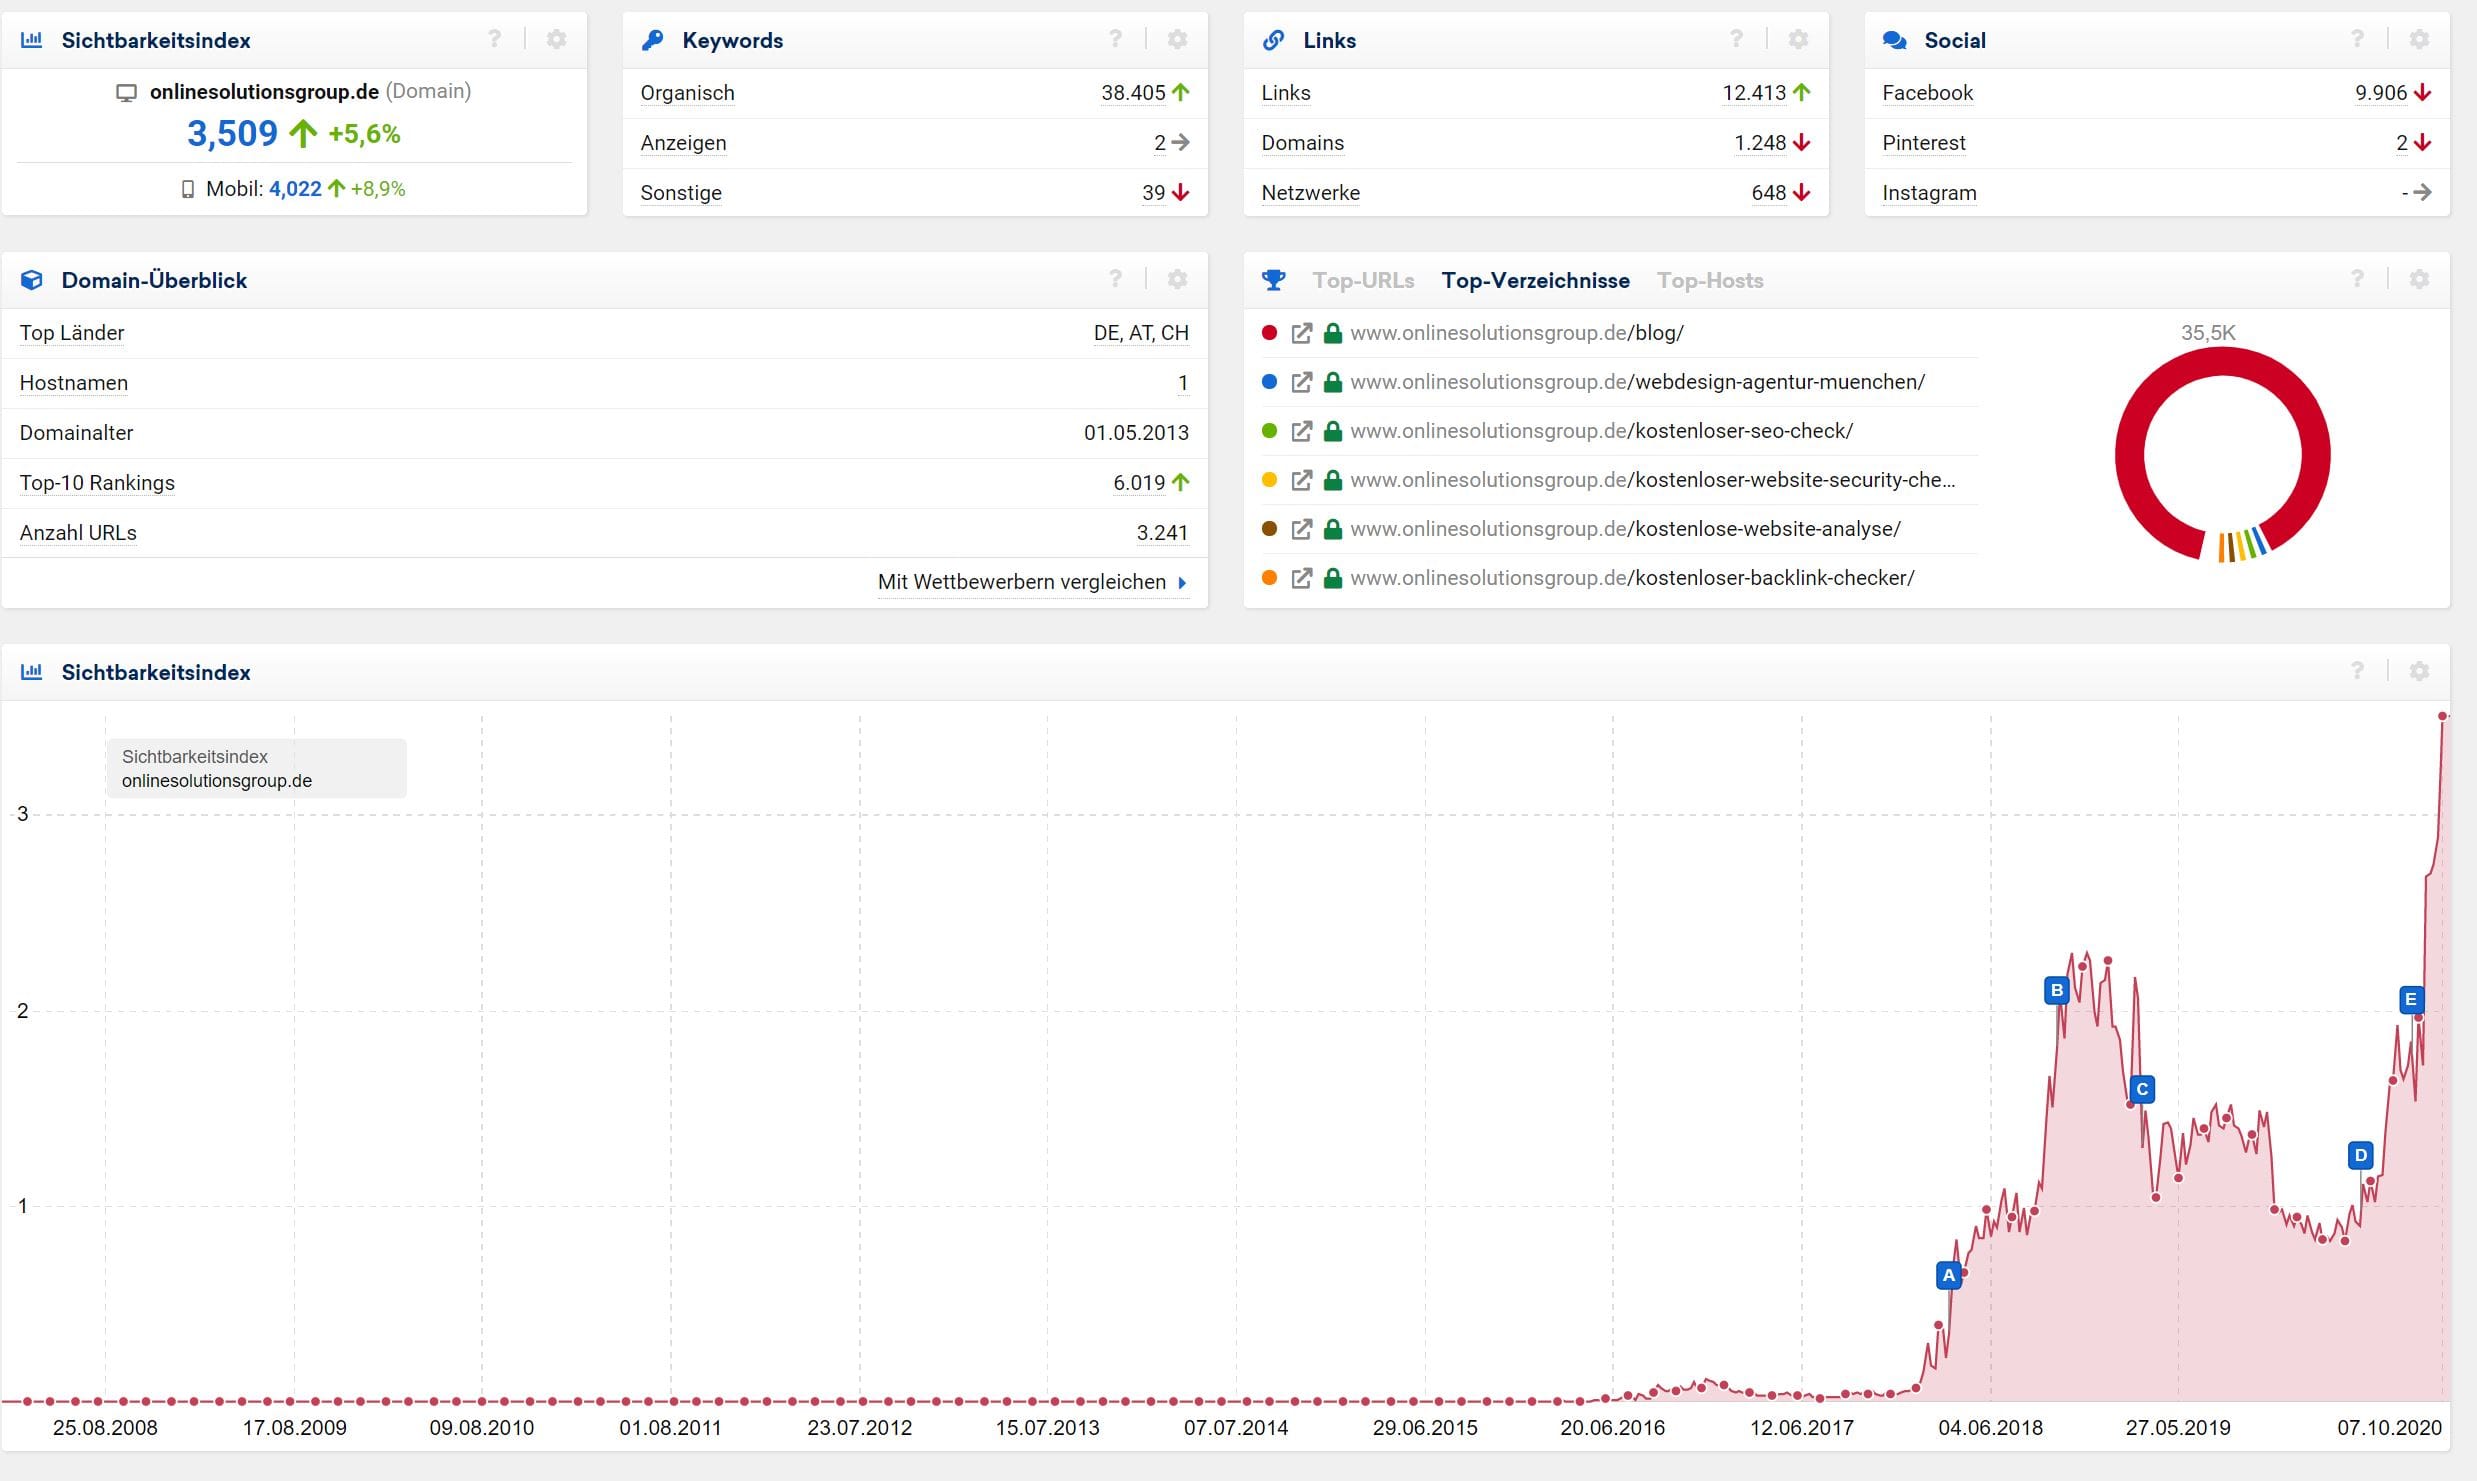The height and width of the screenshot is (1481, 2477).
Task: Click event marker B on the chart
Action: click(2056, 991)
